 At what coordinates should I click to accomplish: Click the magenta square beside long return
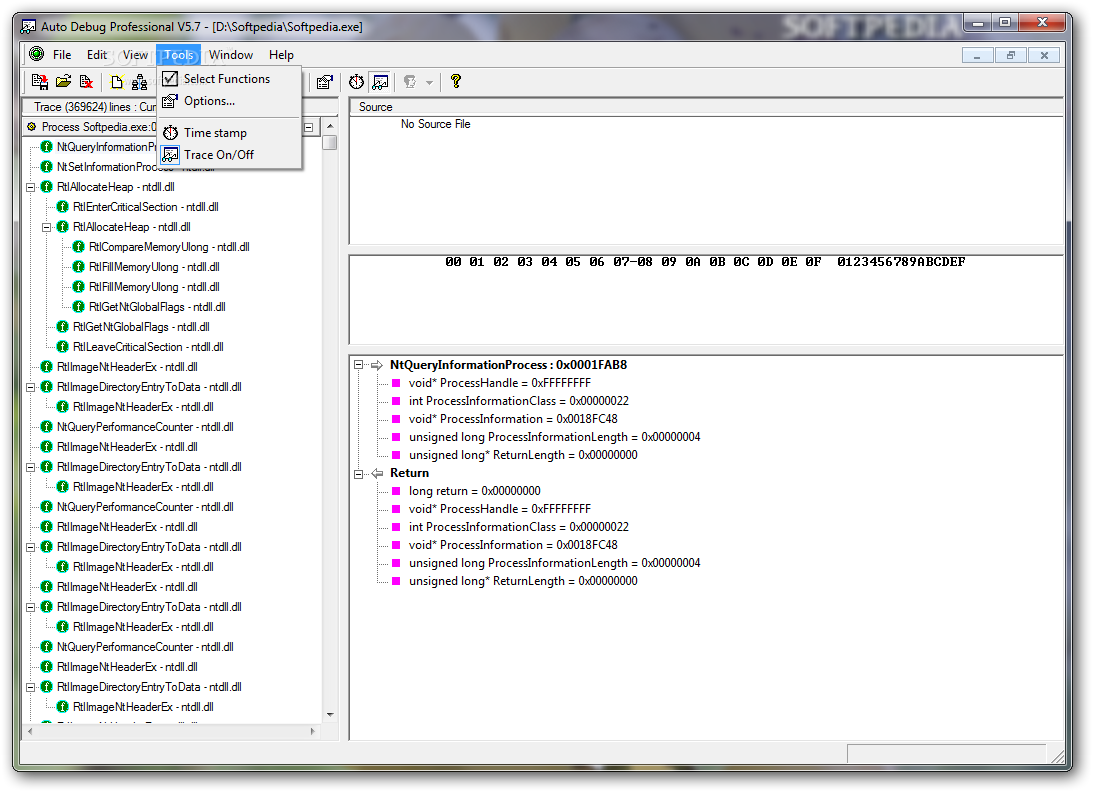(x=396, y=492)
